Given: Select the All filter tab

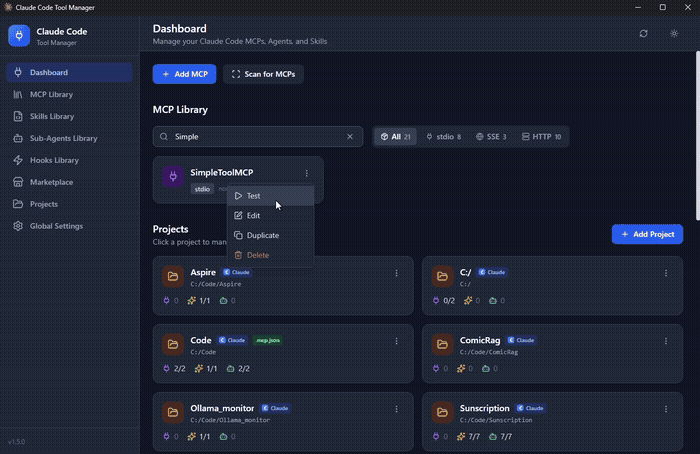Looking at the screenshot, I should click(396, 137).
